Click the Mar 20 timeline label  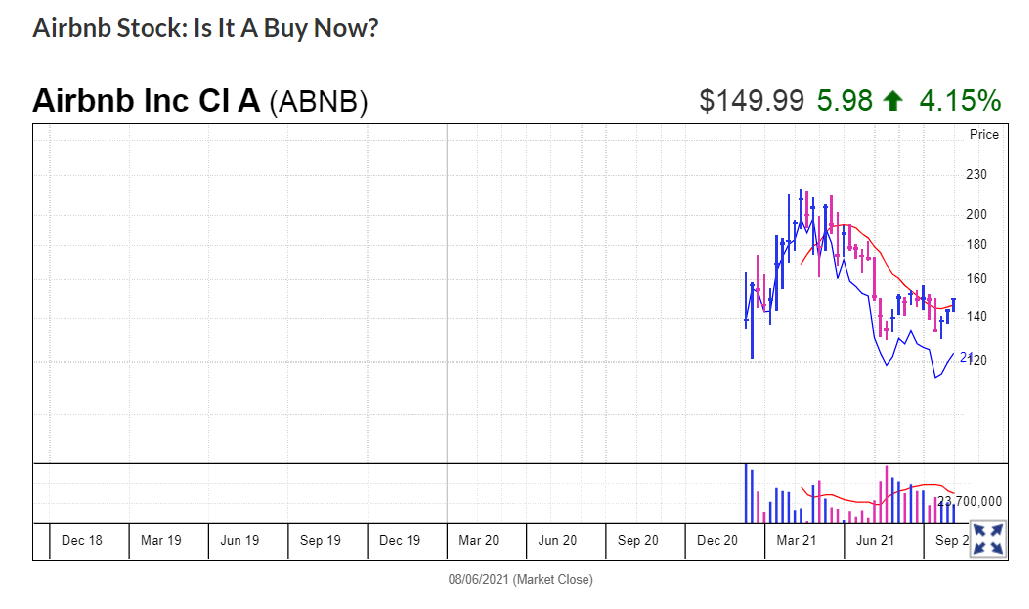click(x=478, y=541)
